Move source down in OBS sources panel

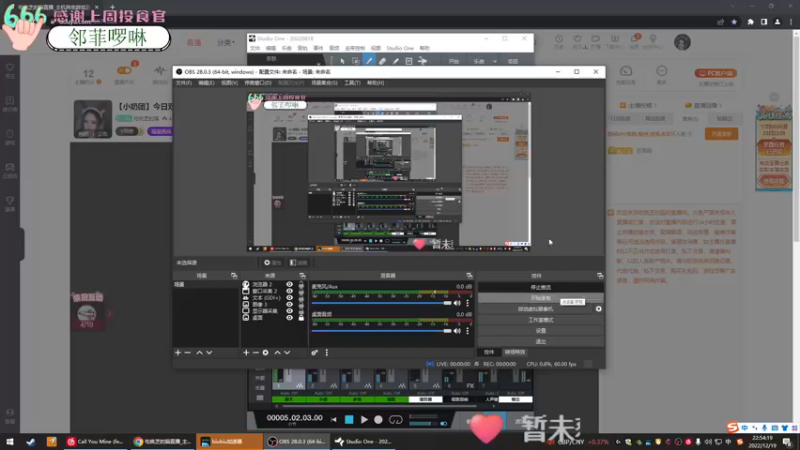point(287,353)
